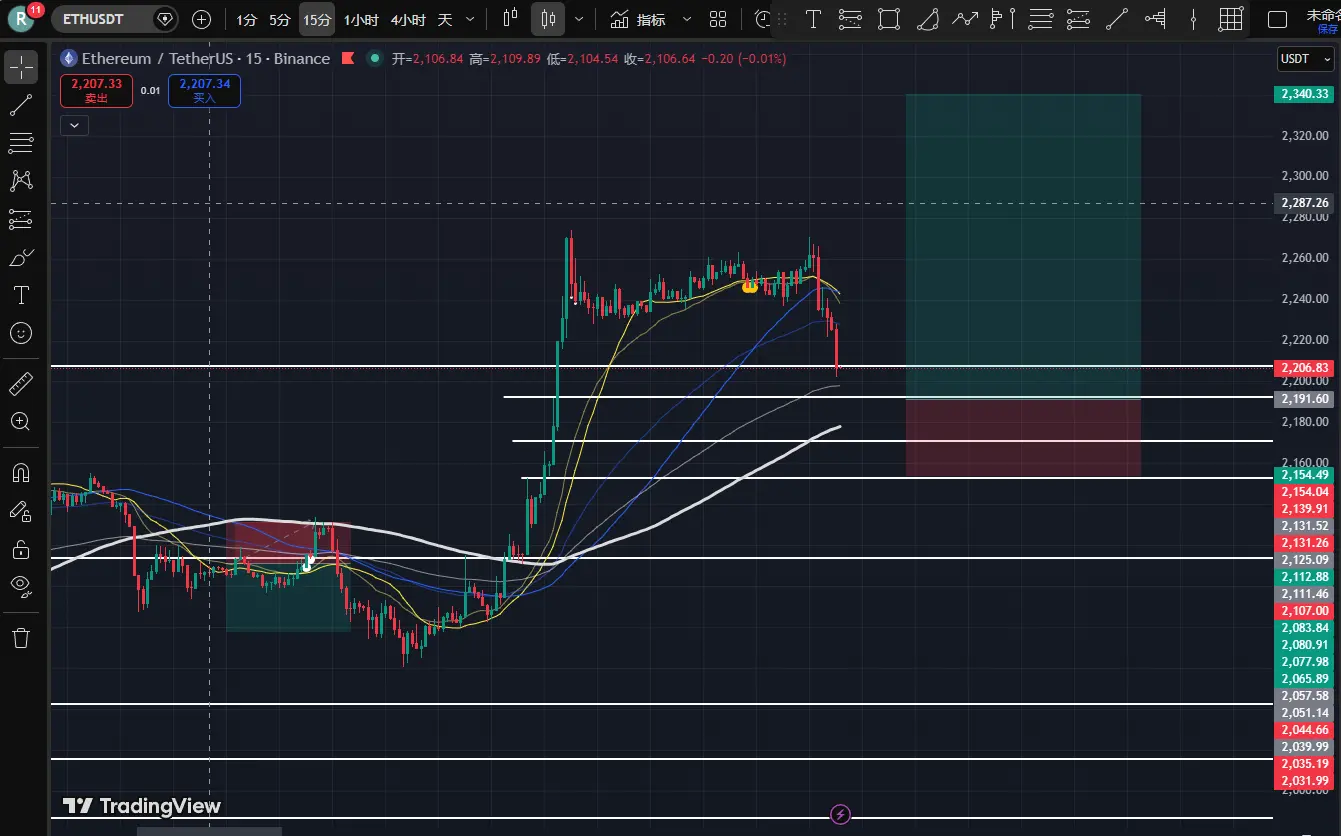
Task: Delete all drawings with trash icon
Action: tap(21, 637)
